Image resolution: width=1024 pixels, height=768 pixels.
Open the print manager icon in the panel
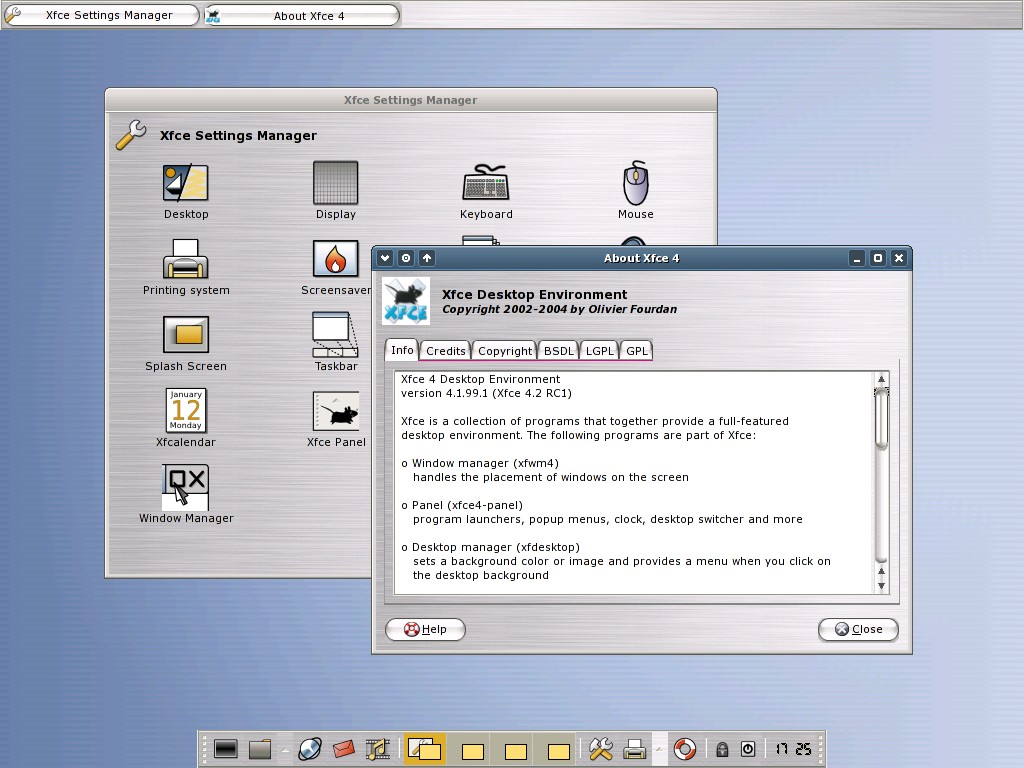pos(633,747)
